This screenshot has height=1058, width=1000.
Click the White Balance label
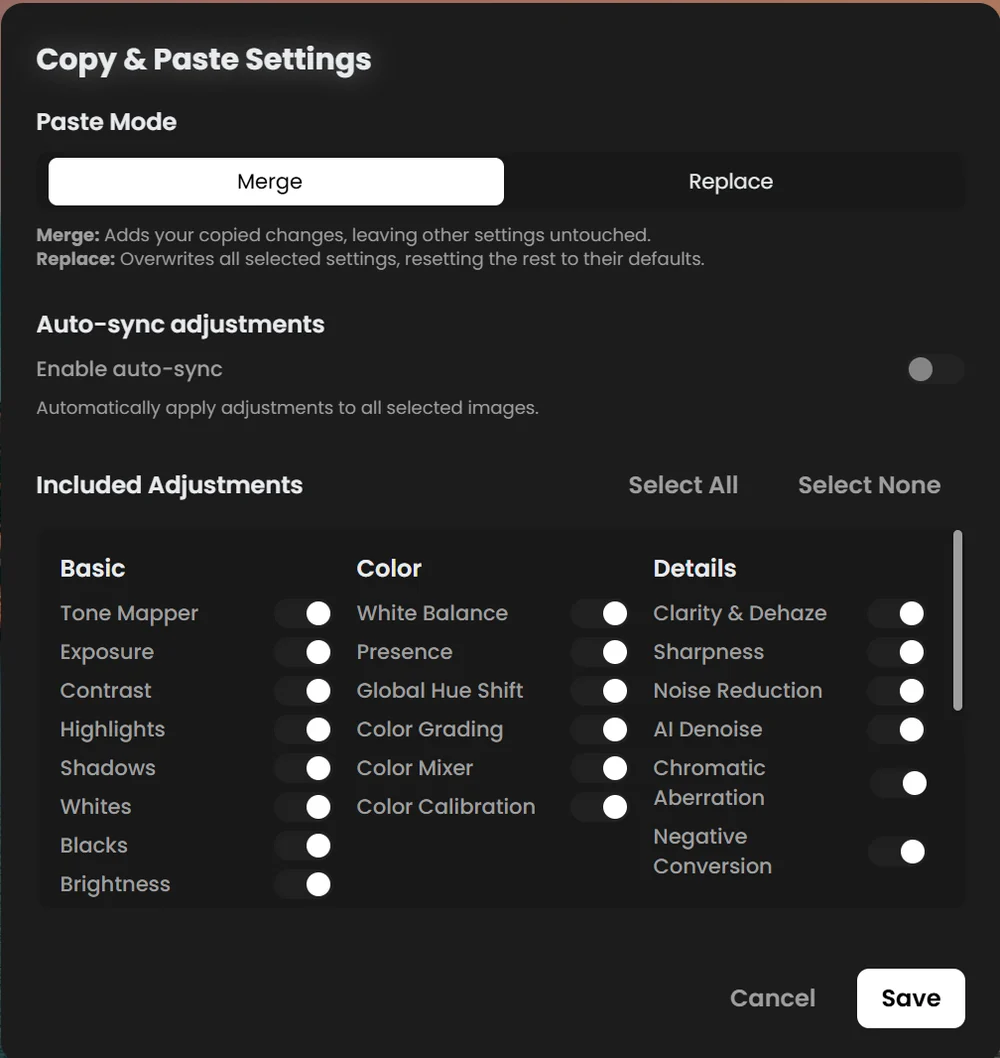(x=432, y=613)
